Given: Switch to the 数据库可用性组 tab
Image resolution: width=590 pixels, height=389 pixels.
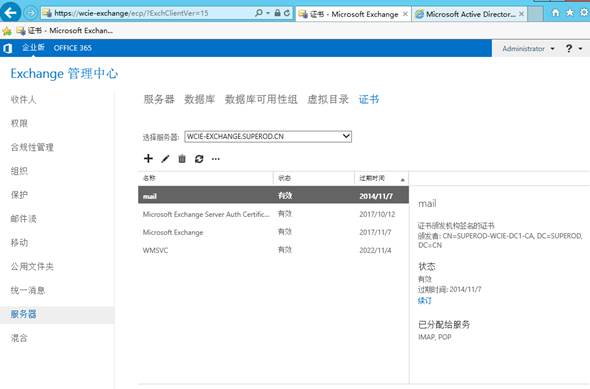Looking at the screenshot, I should 261,99.
